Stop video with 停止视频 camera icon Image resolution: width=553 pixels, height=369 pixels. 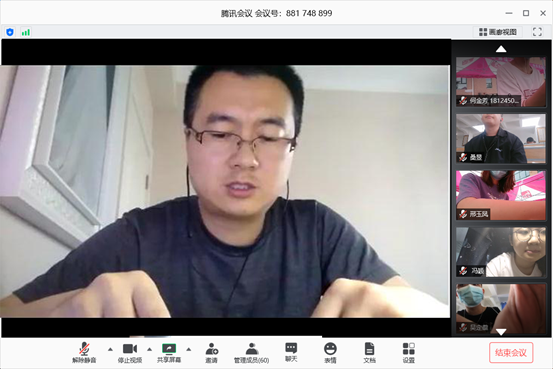(130, 352)
